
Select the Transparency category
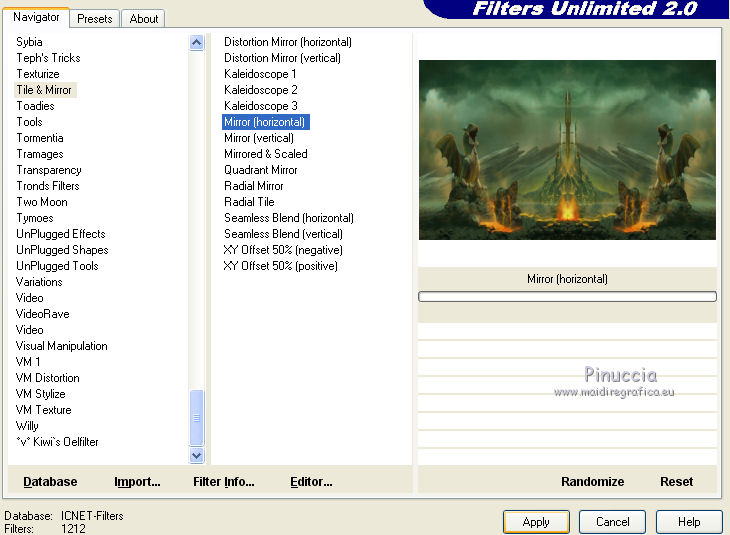[x=49, y=170]
